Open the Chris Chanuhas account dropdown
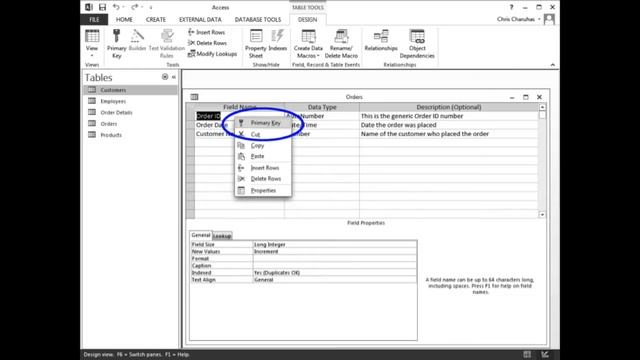Image resolution: width=640 pixels, height=360 pixels. pyautogui.click(x=518, y=19)
